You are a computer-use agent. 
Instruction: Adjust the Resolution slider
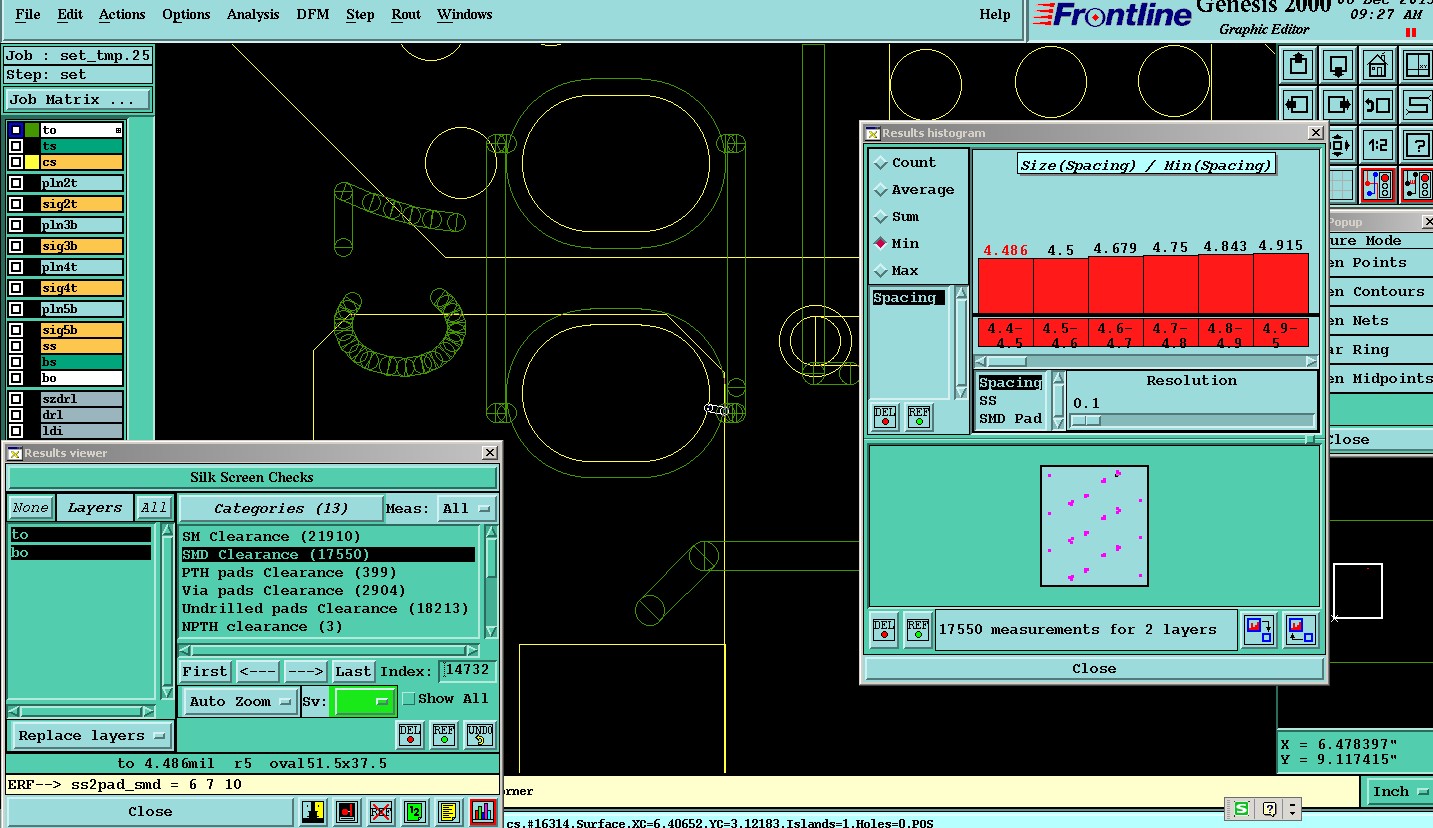click(1086, 421)
